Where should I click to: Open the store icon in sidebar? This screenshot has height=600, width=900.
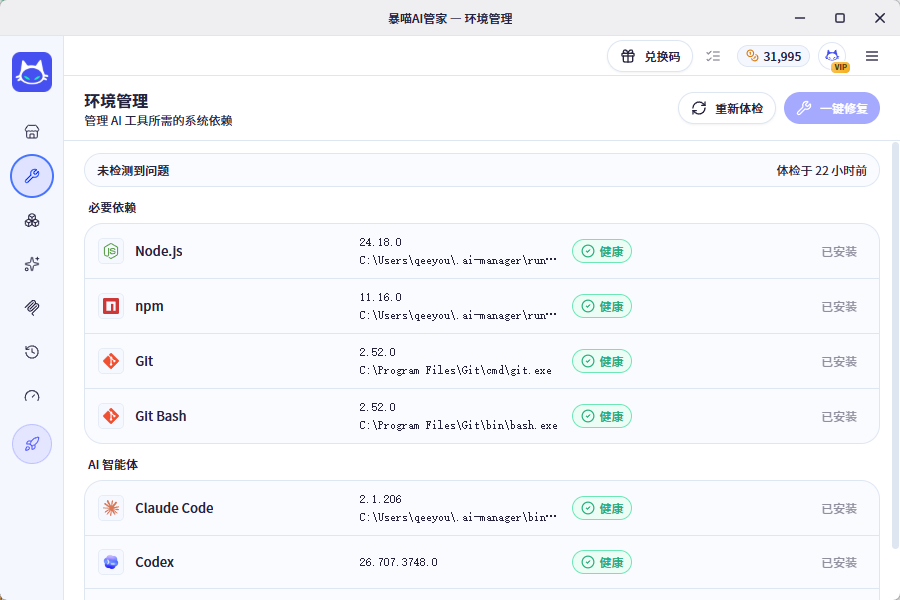32,132
